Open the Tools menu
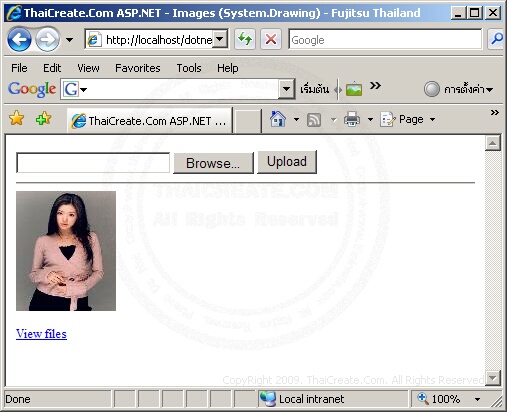The height and width of the screenshot is (412, 507). 189,68
